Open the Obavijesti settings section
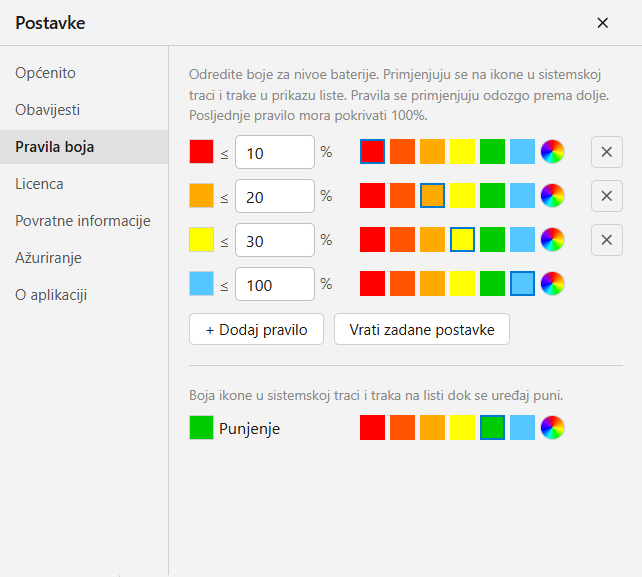Viewport: 642px width, 577px height. click(84, 110)
